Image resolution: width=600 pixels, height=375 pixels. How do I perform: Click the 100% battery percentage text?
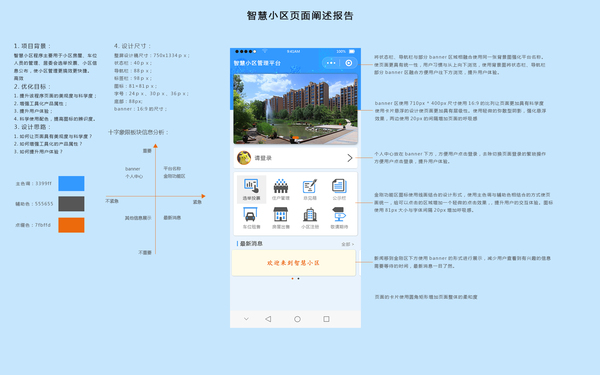click(341, 51)
